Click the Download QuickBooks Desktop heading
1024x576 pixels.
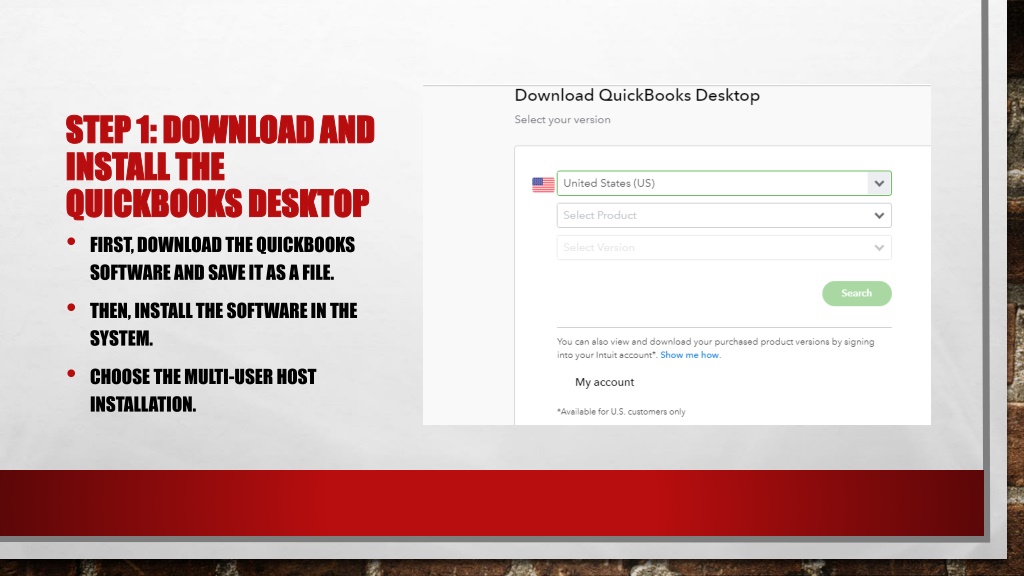pyautogui.click(x=637, y=95)
